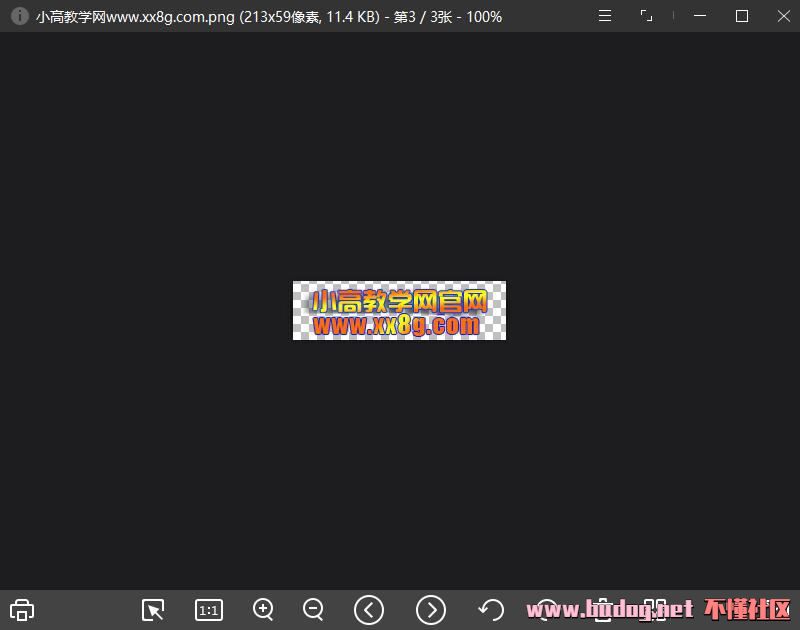800x630 pixels.
Task: Close the image viewer window
Action: (784, 16)
